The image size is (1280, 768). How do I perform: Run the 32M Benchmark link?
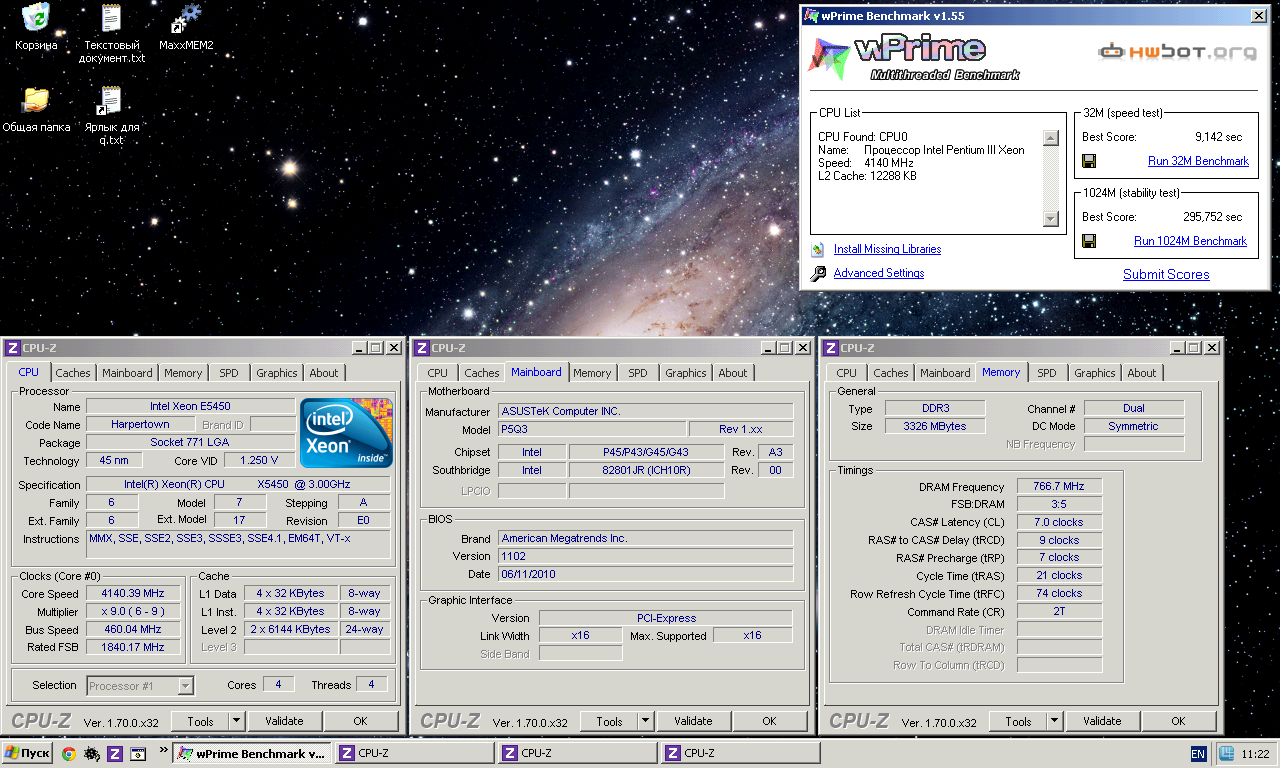[x=1198, y=161]
